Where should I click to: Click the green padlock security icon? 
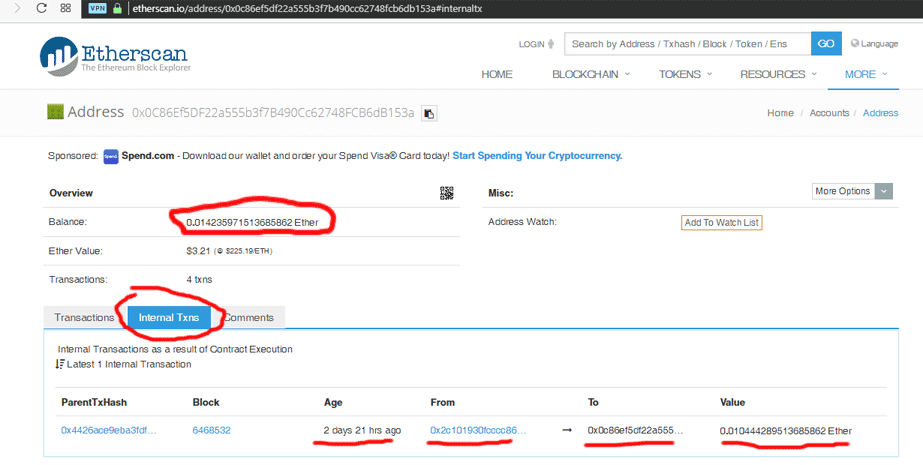[117, 8]
